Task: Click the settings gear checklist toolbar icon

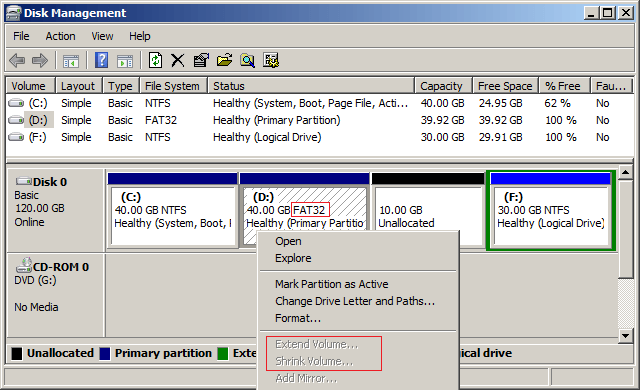Action: [271, 60]
